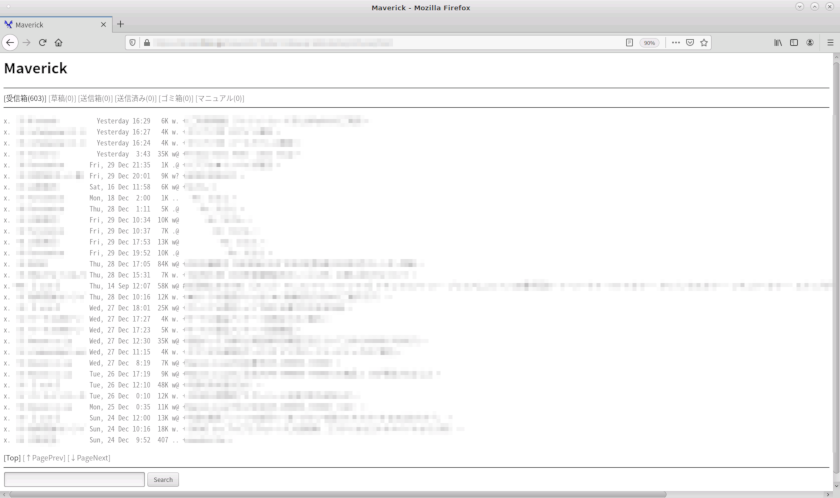Image resolution: width=840 pixels, height=498 pixels.
Task: Open the page actions three-dot menu
Action: [676, 43]
